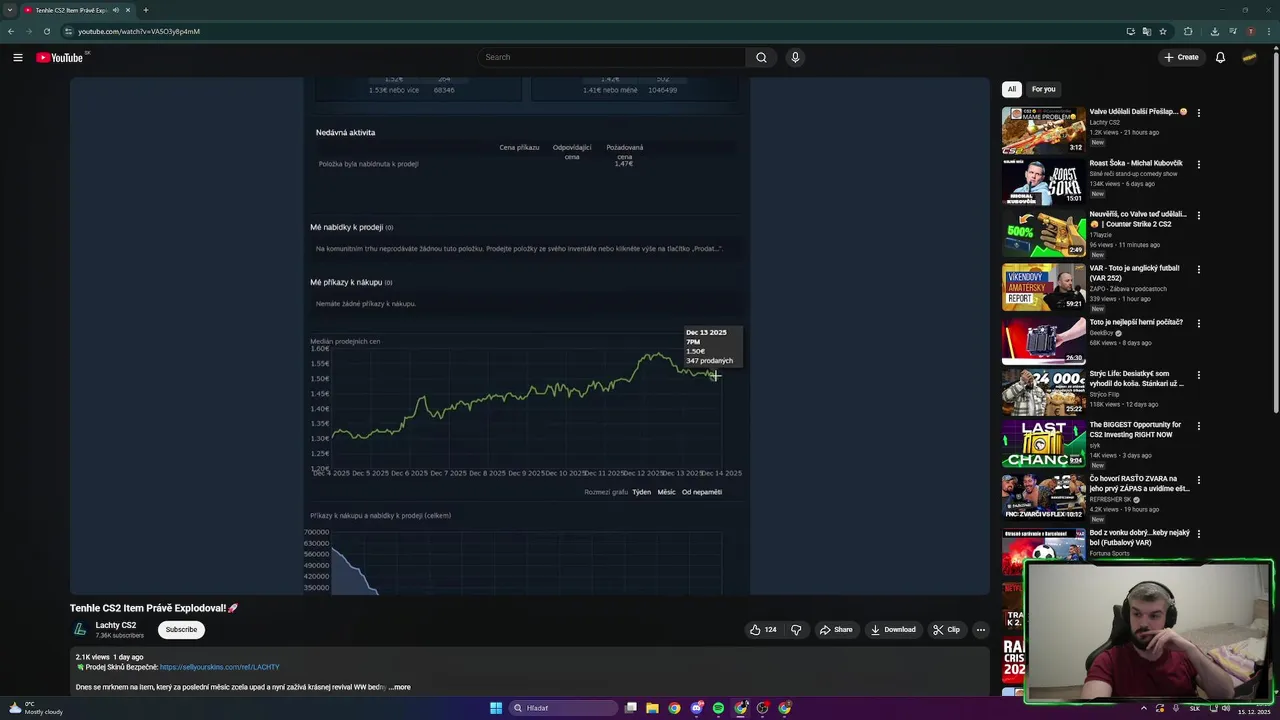The height and width of the screenshot is (720, 1280).
Task: Open options for VAR anglický futbal video
Action: click(1198, 270)
